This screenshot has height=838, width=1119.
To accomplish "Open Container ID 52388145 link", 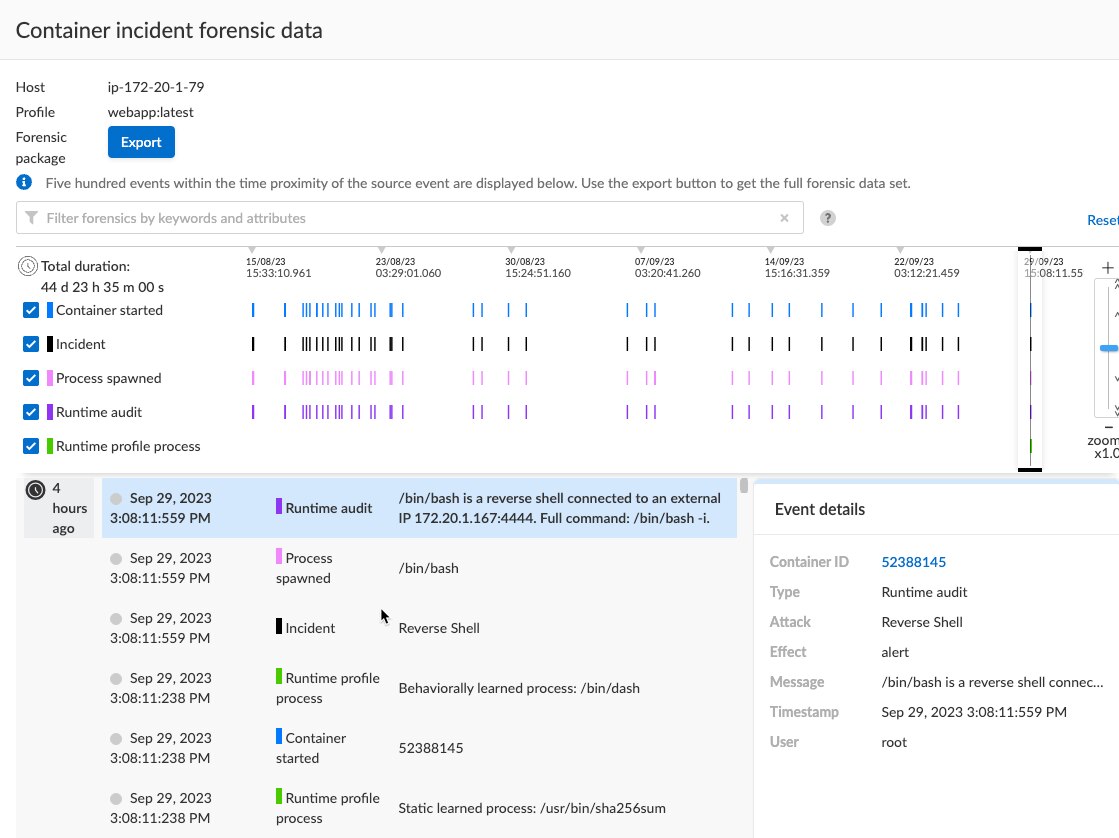I will (x=913, y=562).
